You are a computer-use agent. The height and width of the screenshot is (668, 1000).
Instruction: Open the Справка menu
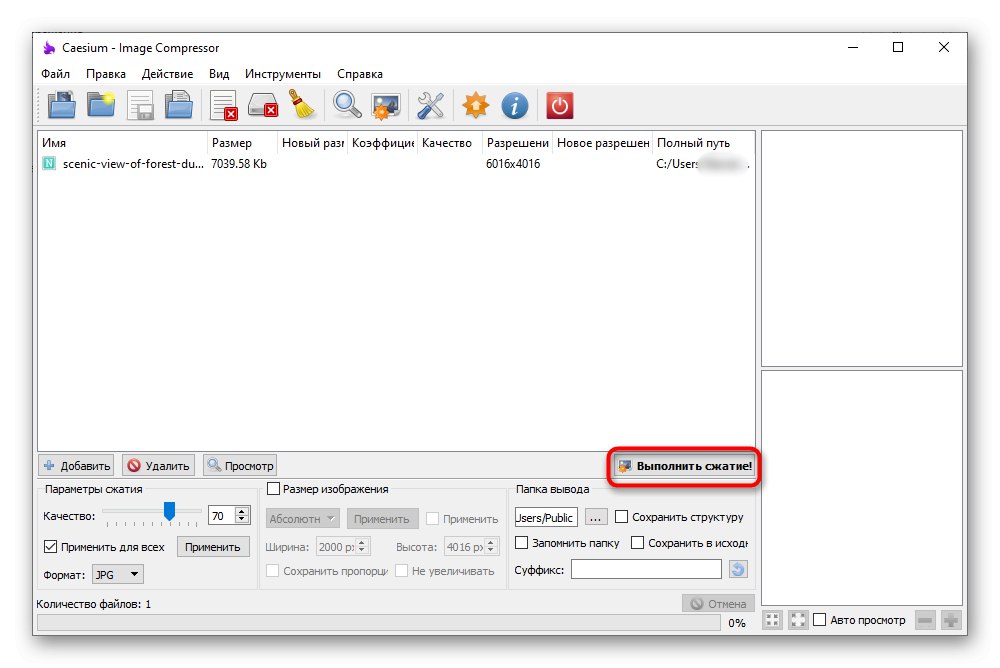coord(360,74)
